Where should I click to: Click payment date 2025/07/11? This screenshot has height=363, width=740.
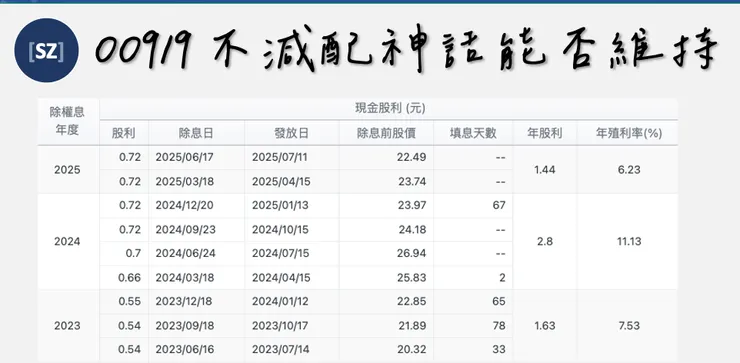(280, 157)
